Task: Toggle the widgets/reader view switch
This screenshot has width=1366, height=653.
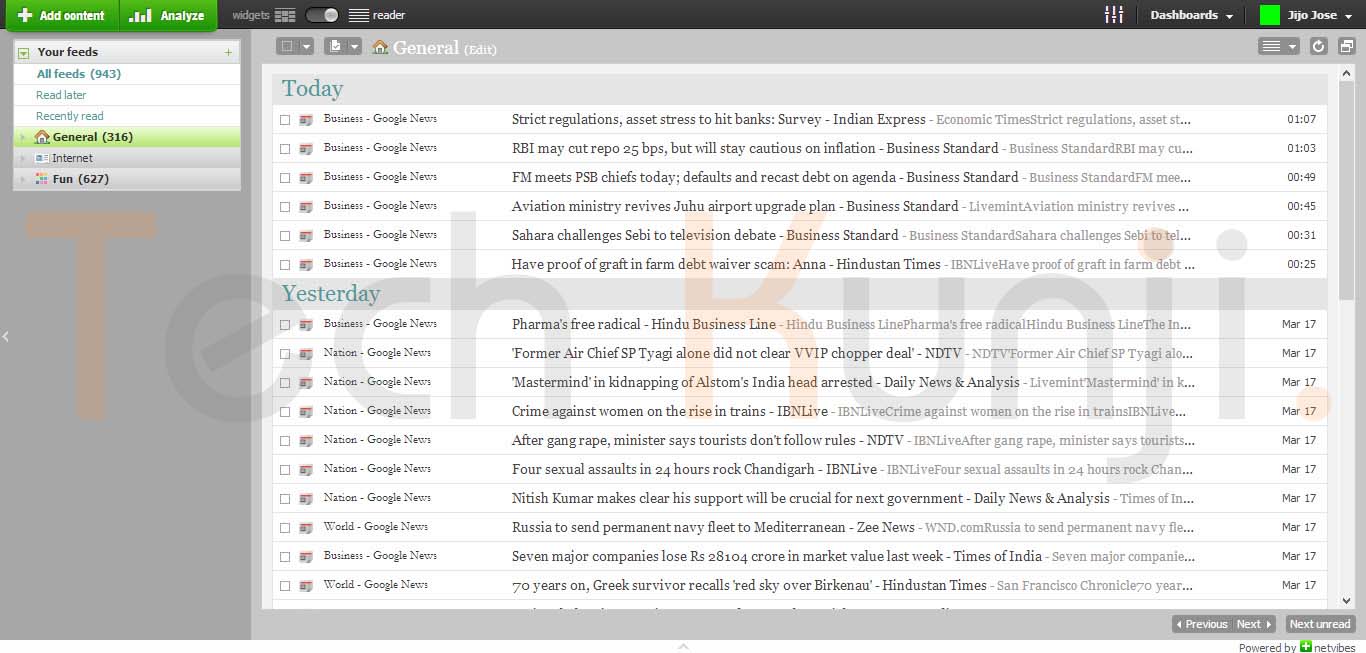Action: pyautogui.click(x=322, y=15)
